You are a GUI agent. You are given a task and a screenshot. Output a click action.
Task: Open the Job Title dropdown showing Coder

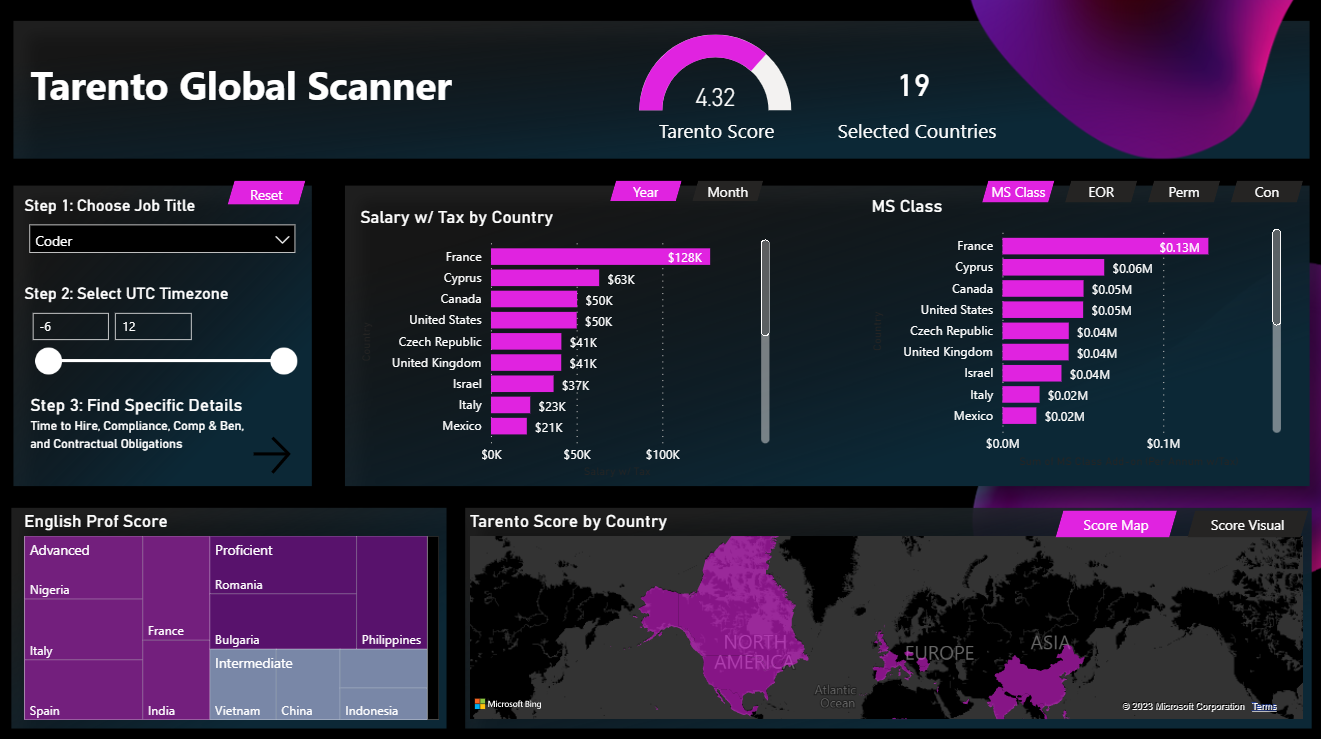click(150, 240)
